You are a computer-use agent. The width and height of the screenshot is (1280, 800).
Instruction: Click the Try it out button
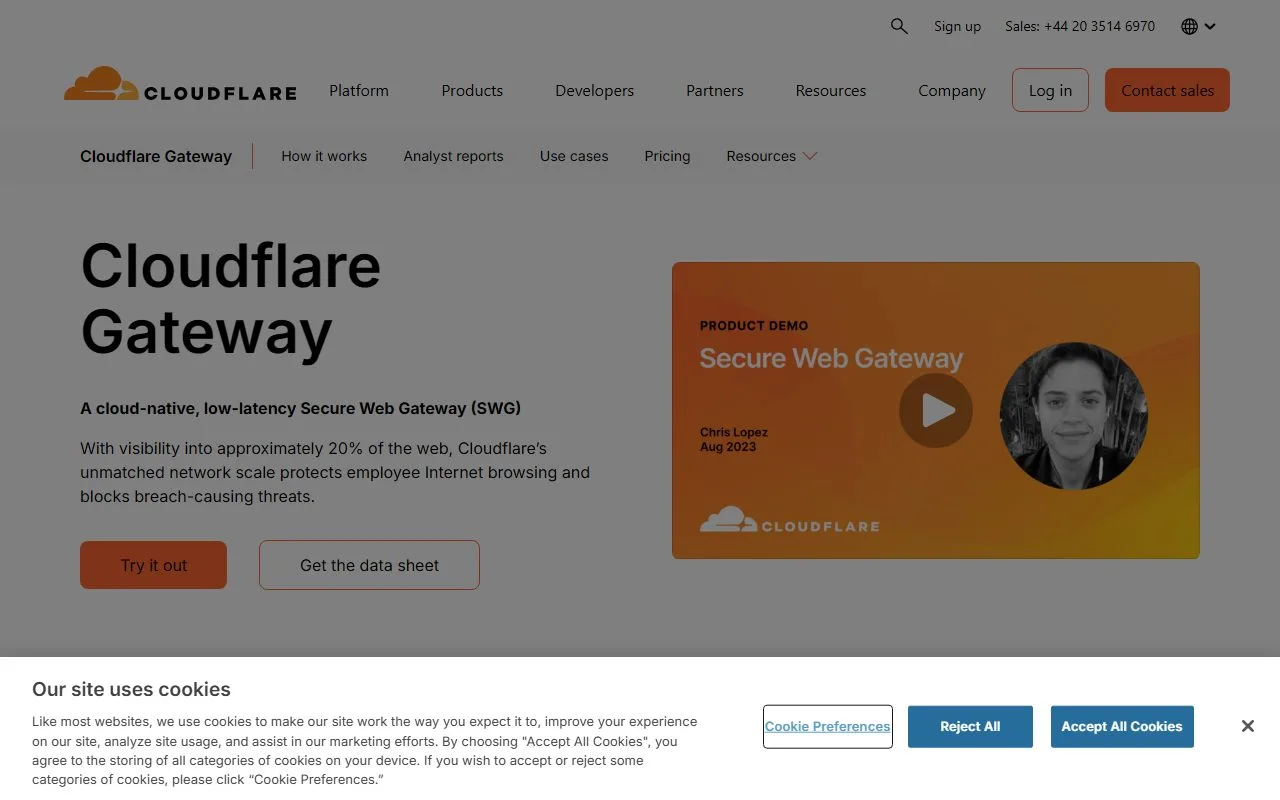click(153, 565)
